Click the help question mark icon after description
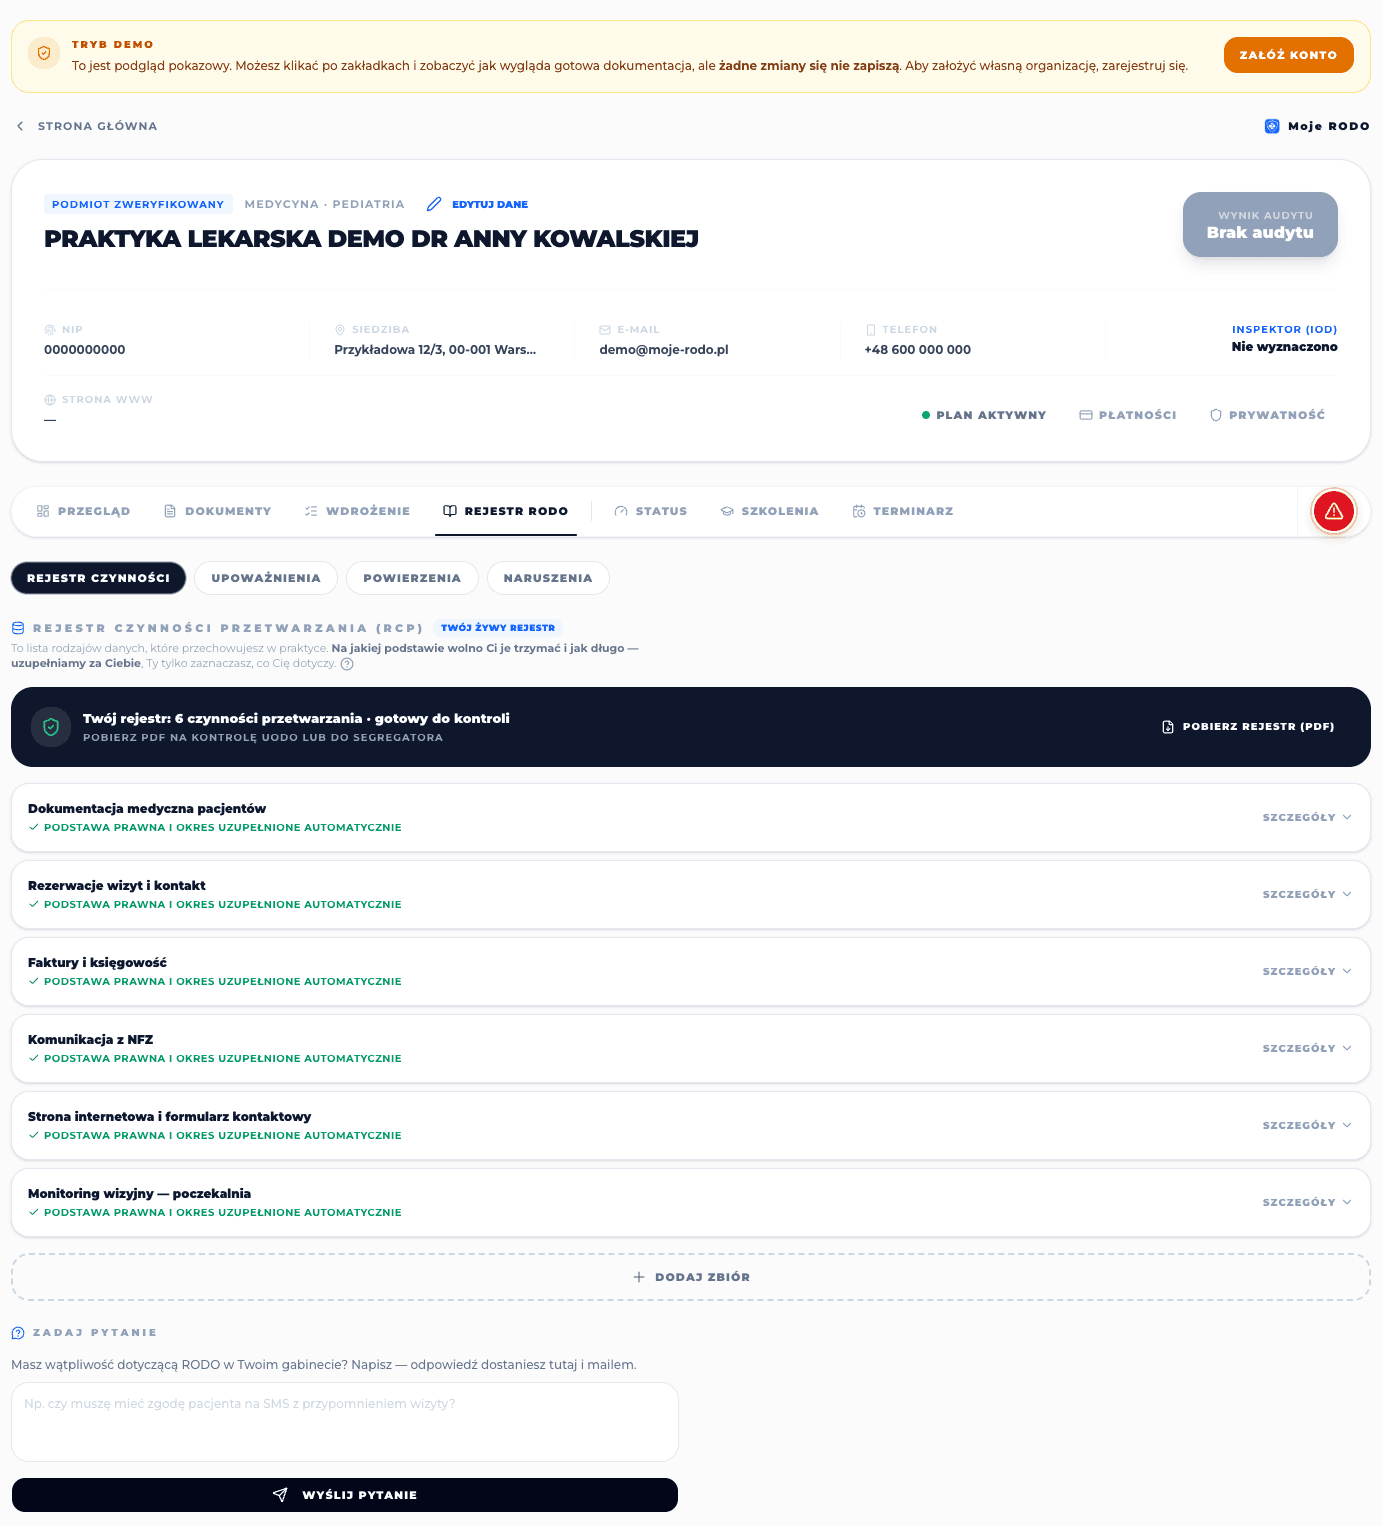Screen dimensions: 1382x1526 click(347, 664)
